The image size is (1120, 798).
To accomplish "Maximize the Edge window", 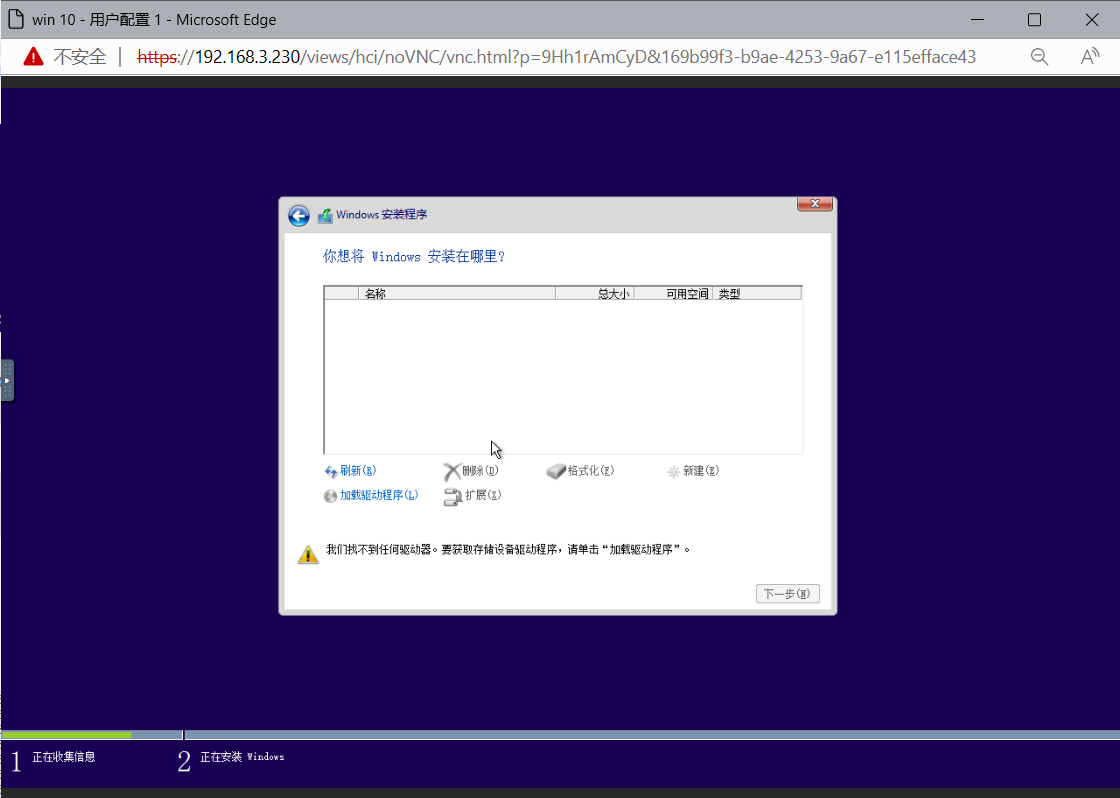I will coord(1034,20).
